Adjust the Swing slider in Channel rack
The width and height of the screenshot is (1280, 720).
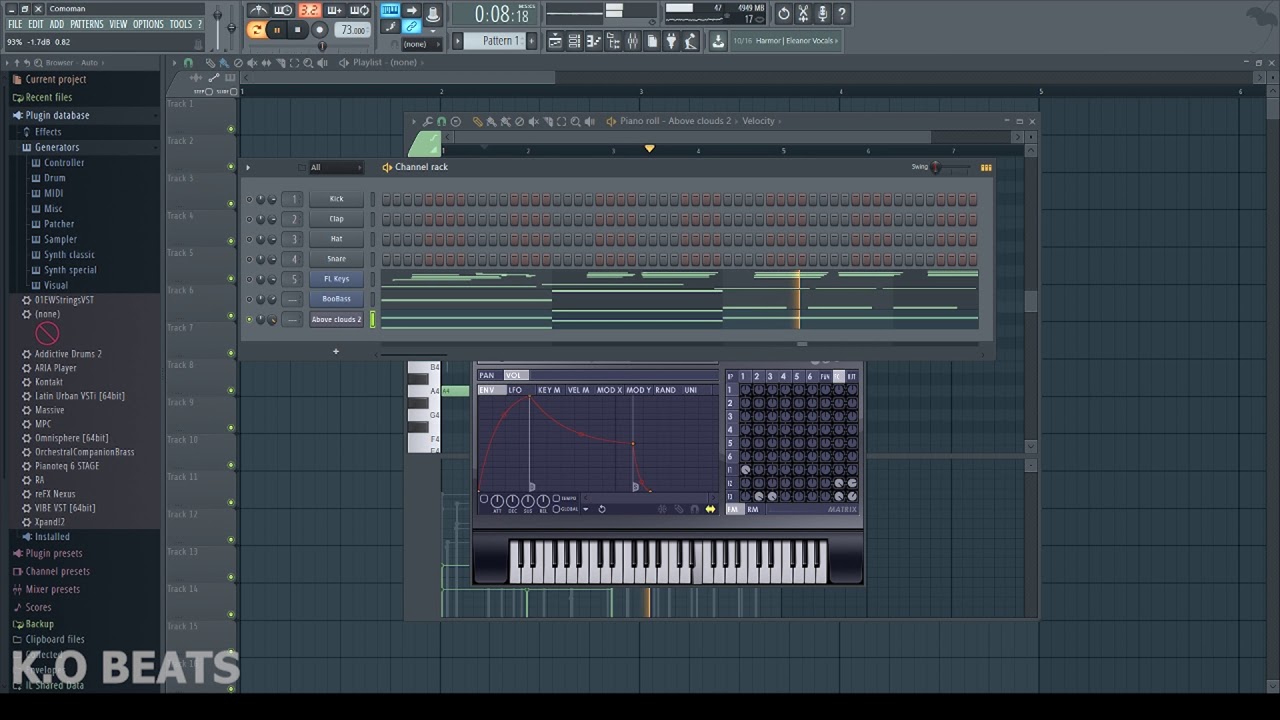948,167
